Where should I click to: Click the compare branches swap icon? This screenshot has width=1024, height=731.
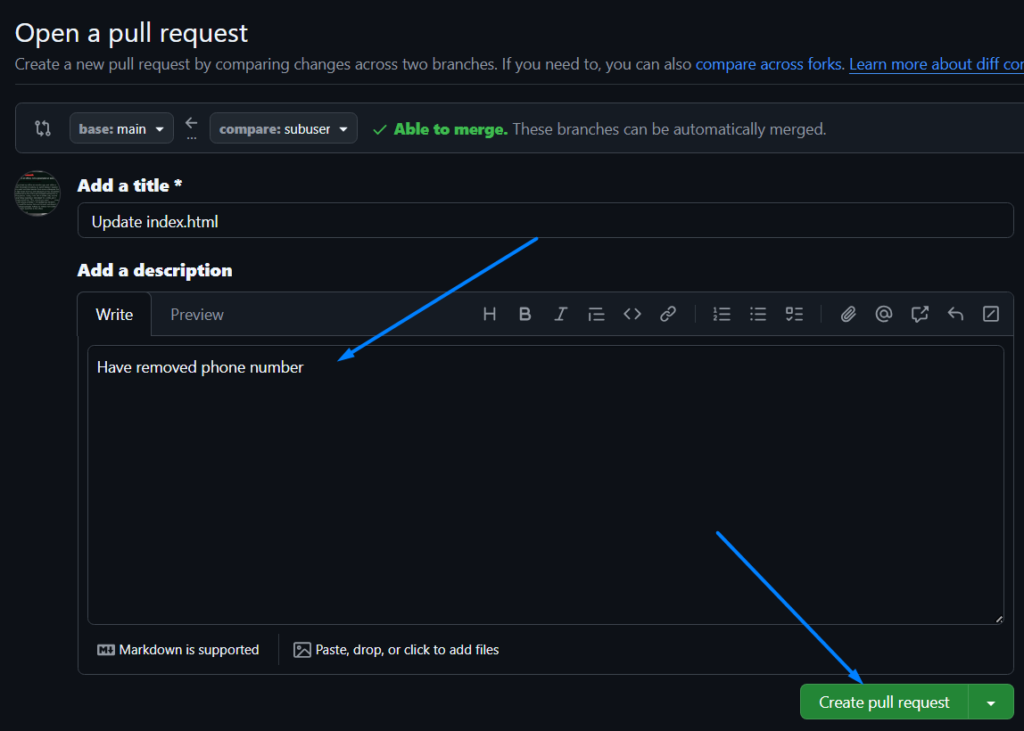[42, 128]
